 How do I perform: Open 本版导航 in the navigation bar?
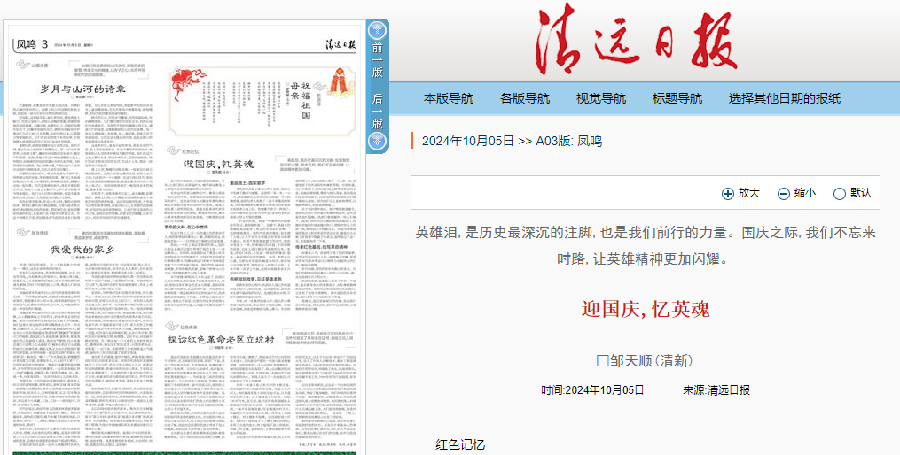coord(448,99)
